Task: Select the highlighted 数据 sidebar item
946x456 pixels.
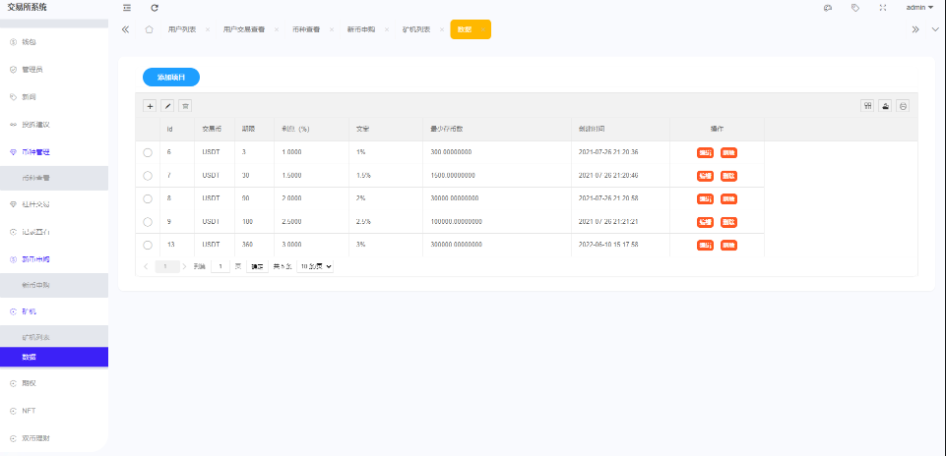Action: pos(54,357)
